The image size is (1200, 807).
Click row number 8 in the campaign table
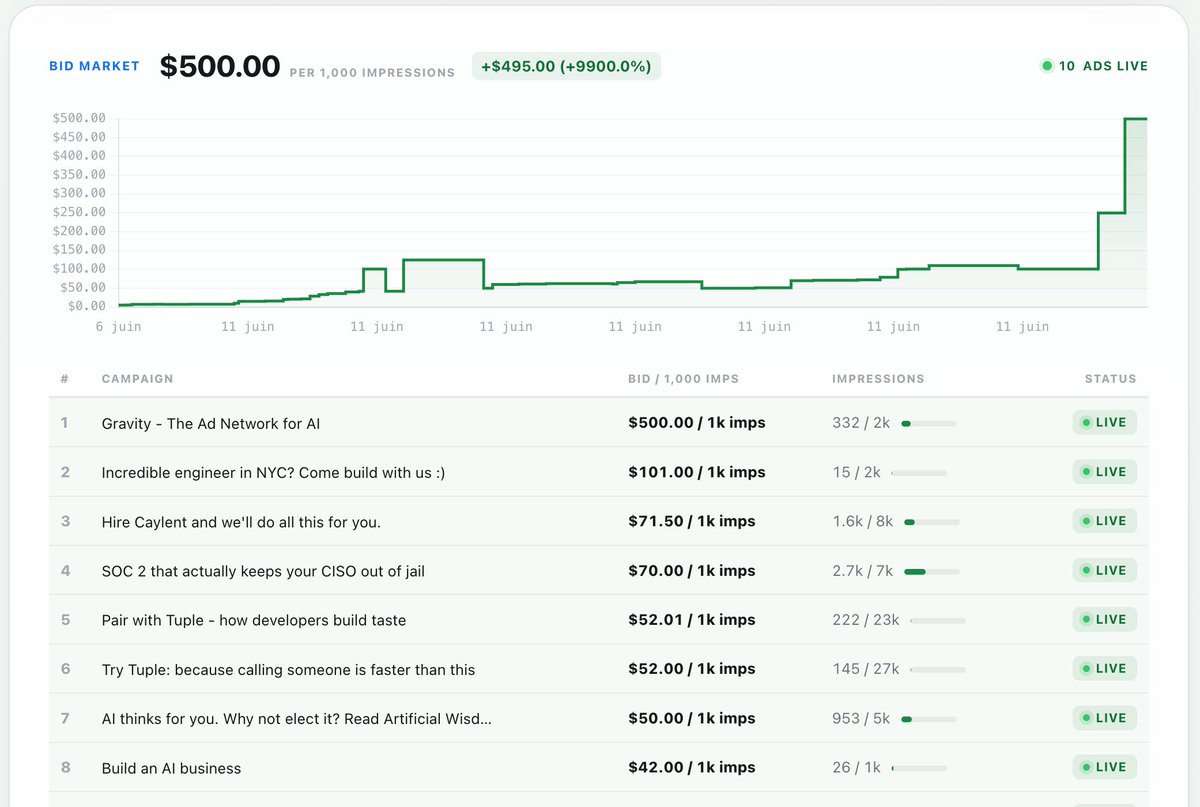(65, 768)
